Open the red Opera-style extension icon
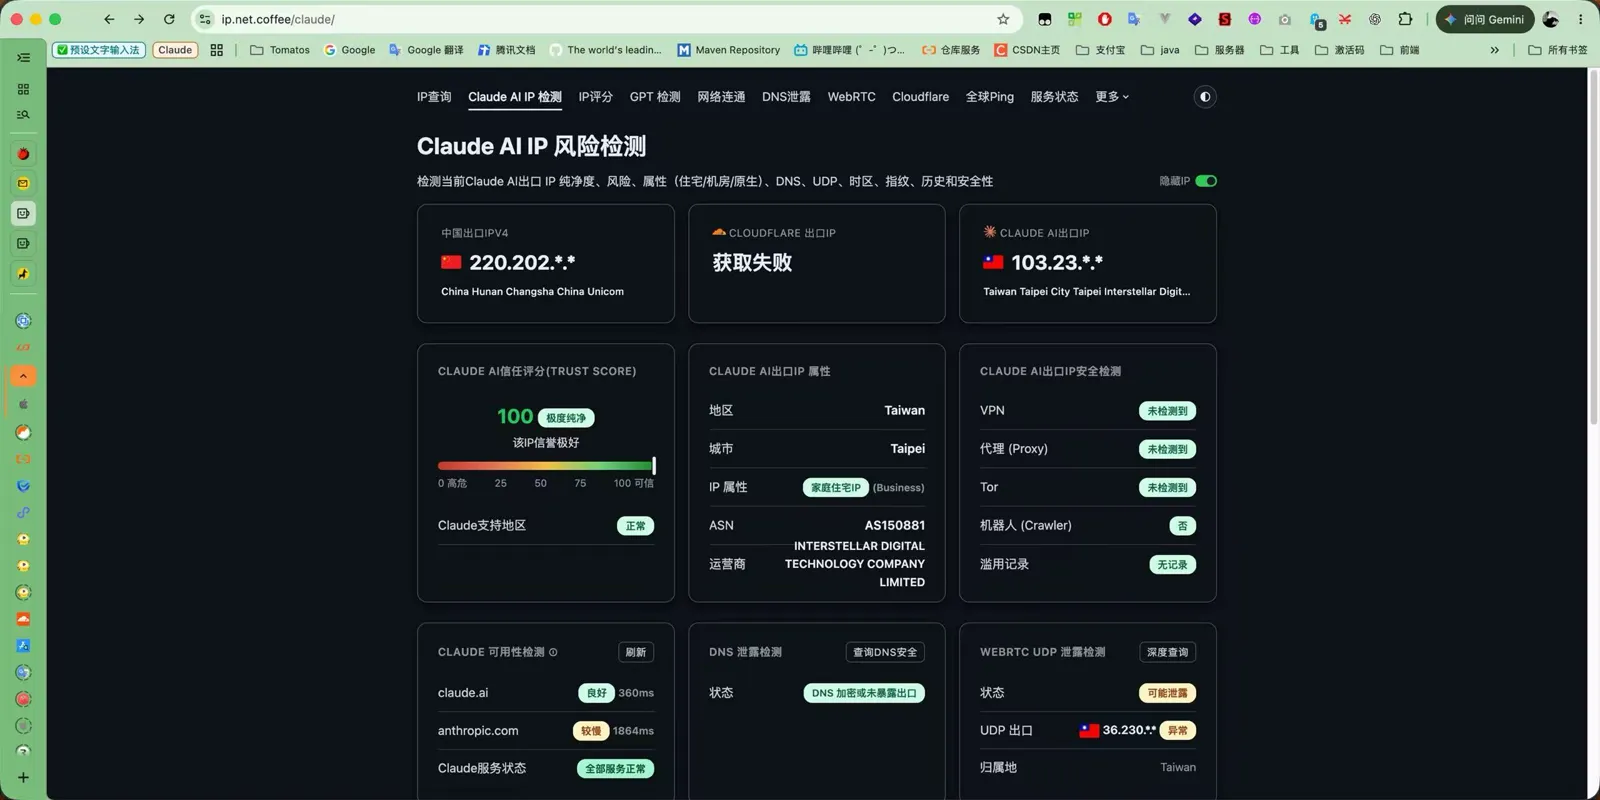The image size is (1600, 800). 1105,19
